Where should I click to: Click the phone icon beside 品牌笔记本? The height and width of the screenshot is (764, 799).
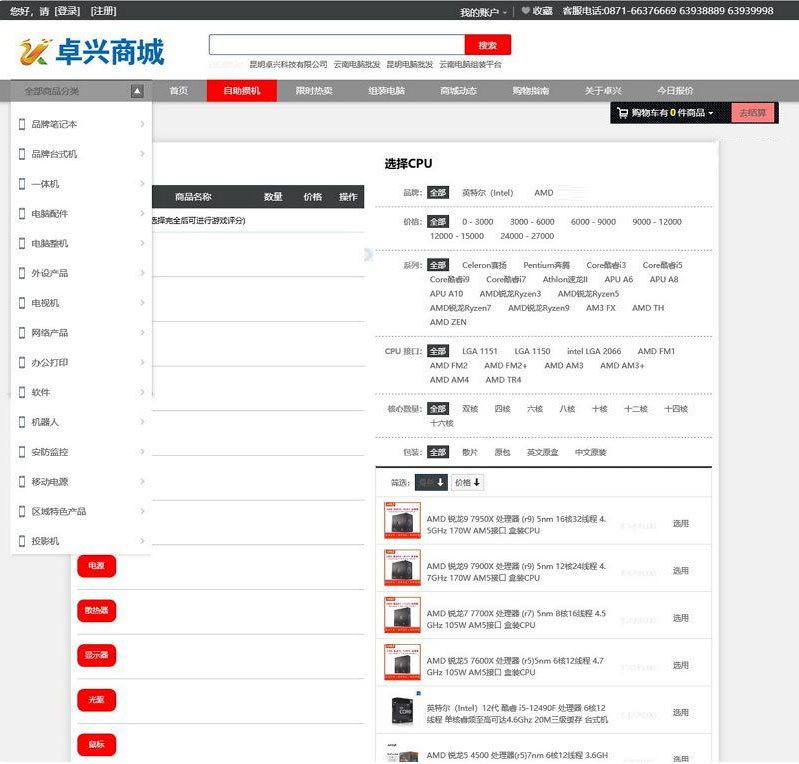(x=22, y=125)
